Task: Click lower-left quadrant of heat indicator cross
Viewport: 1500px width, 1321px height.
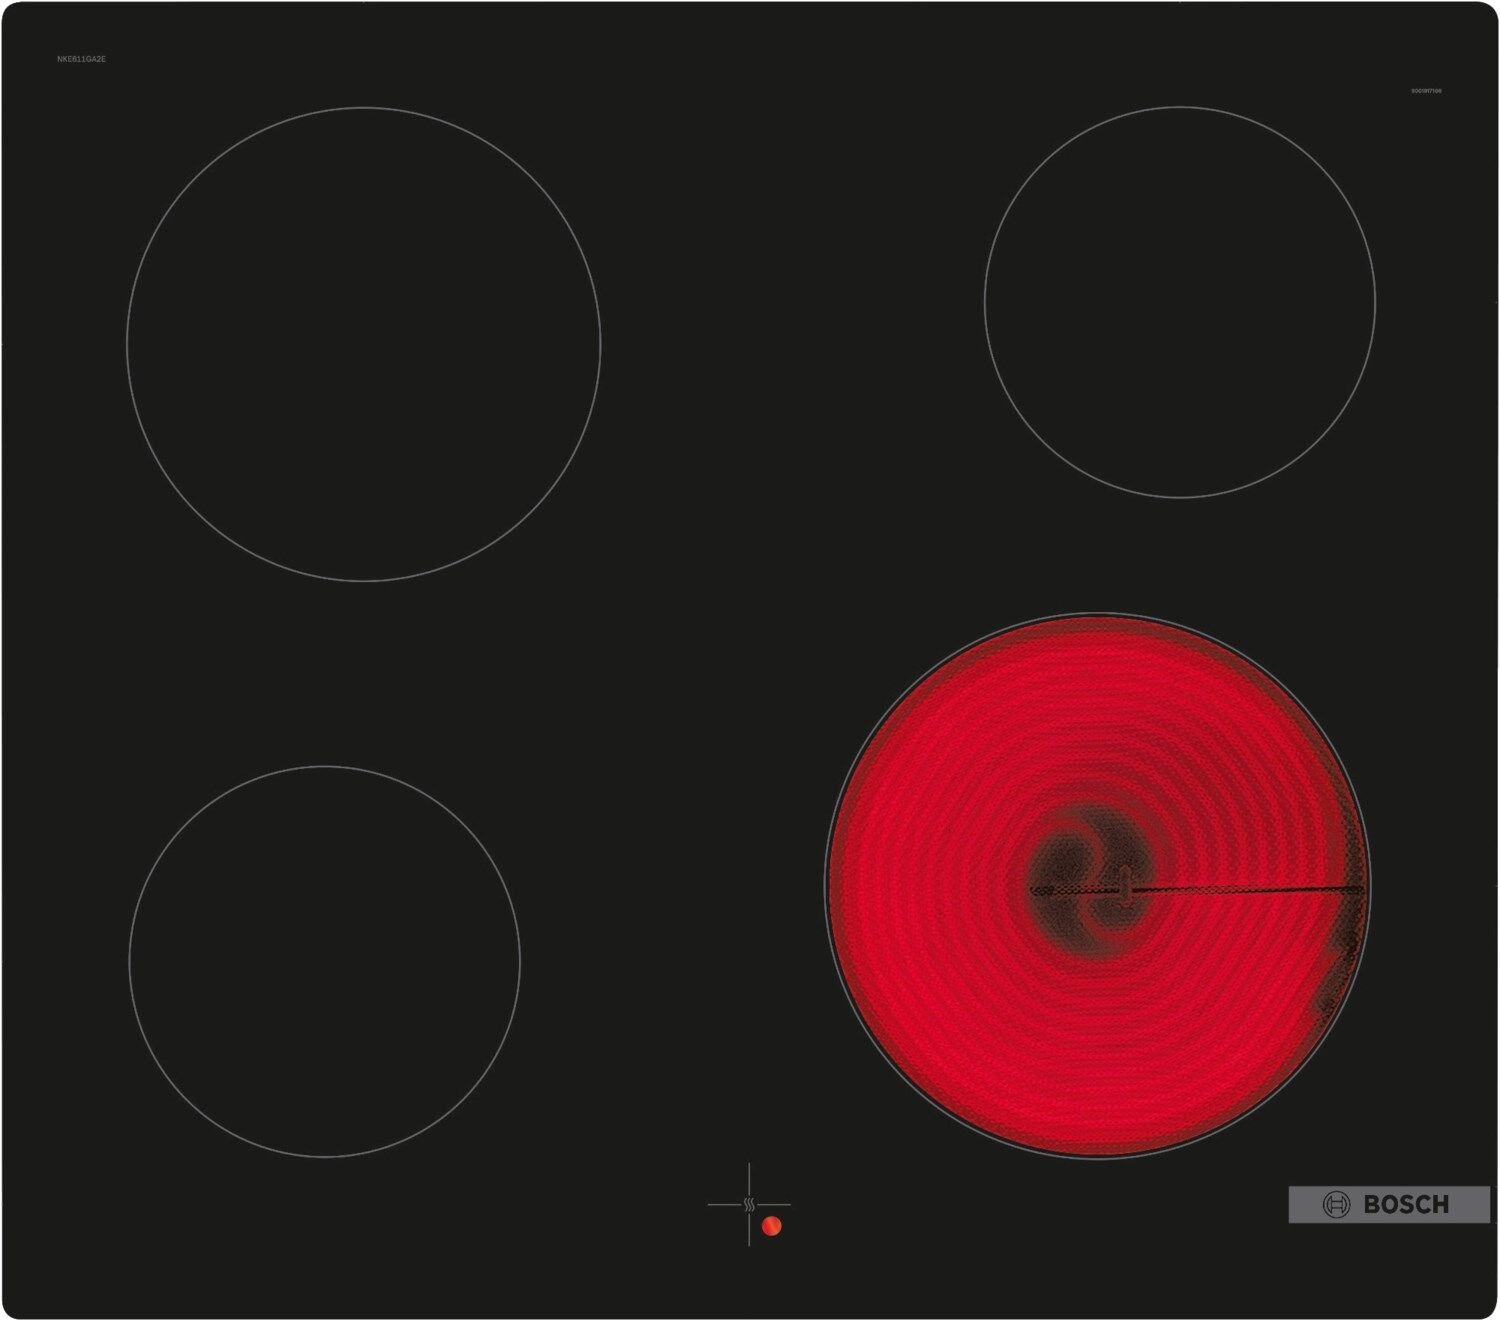Action: coord(728,1226)
